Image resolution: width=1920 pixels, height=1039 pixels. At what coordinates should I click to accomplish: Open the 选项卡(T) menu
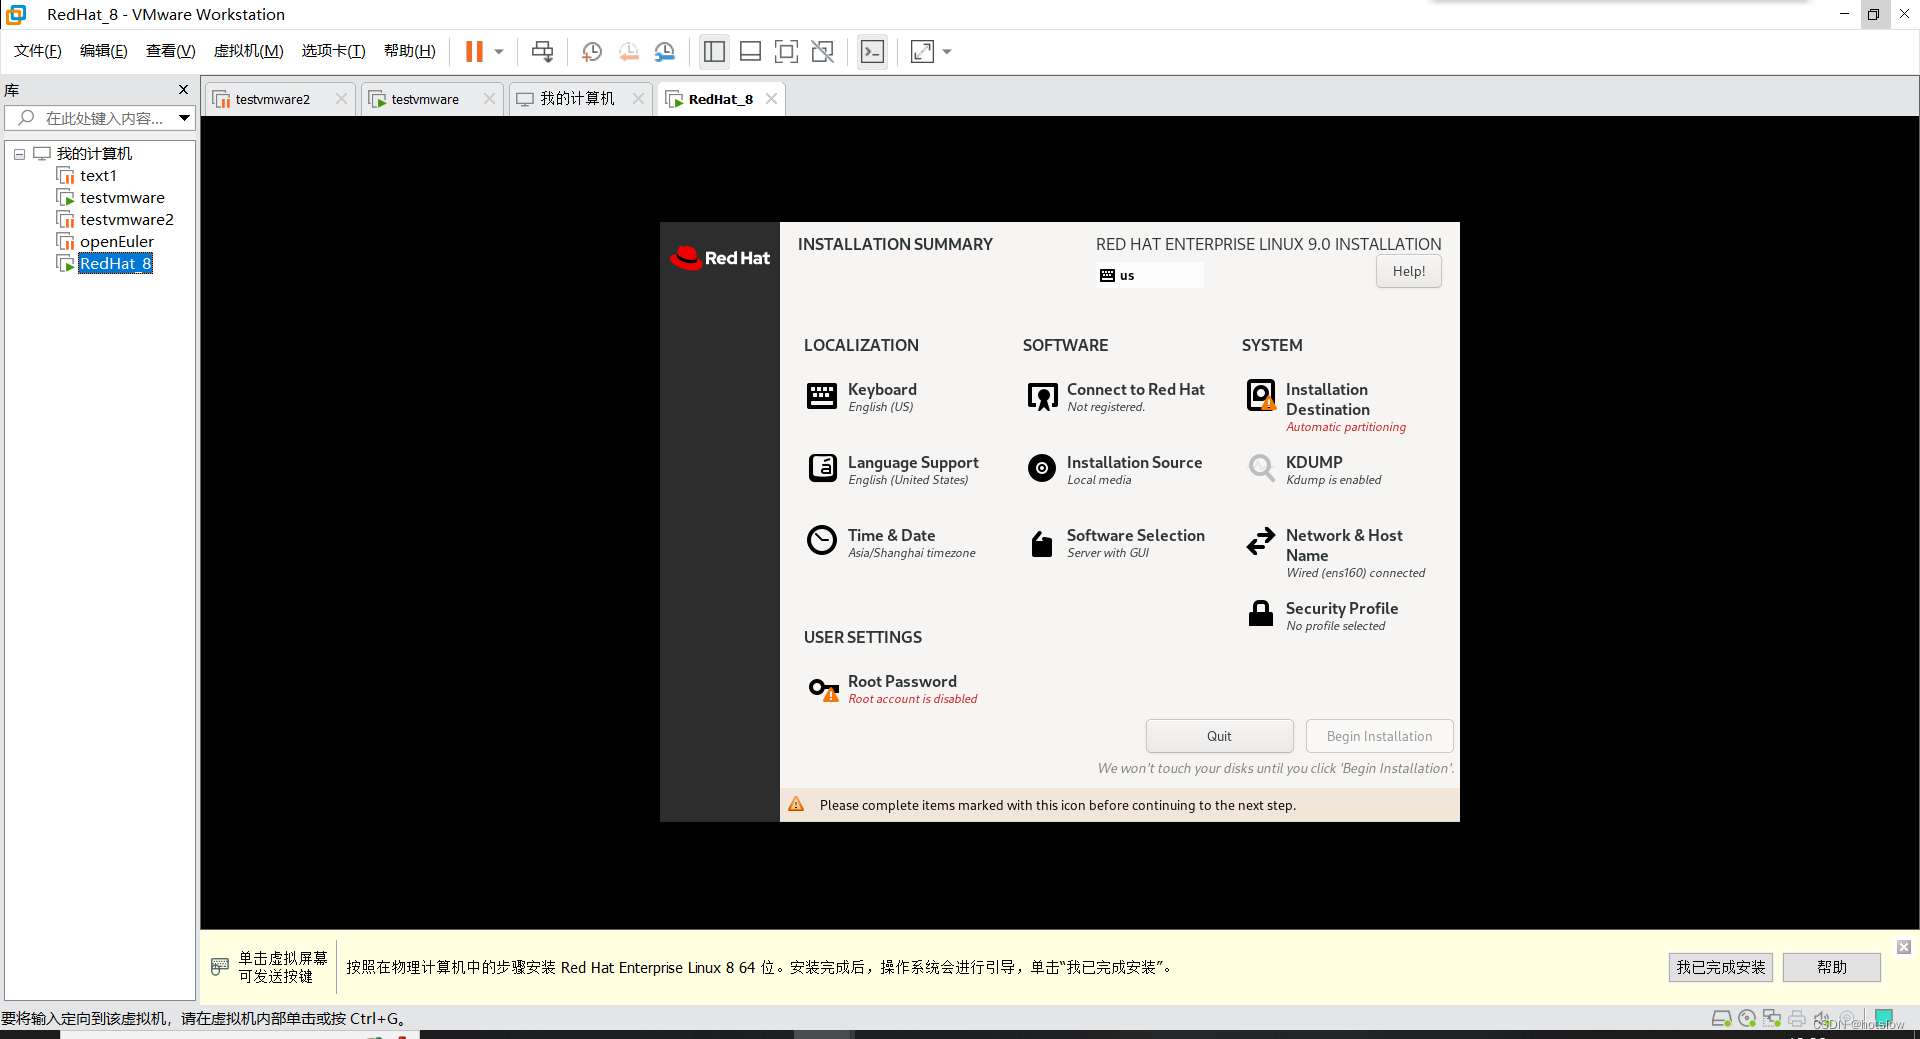[x=334, y=51]
